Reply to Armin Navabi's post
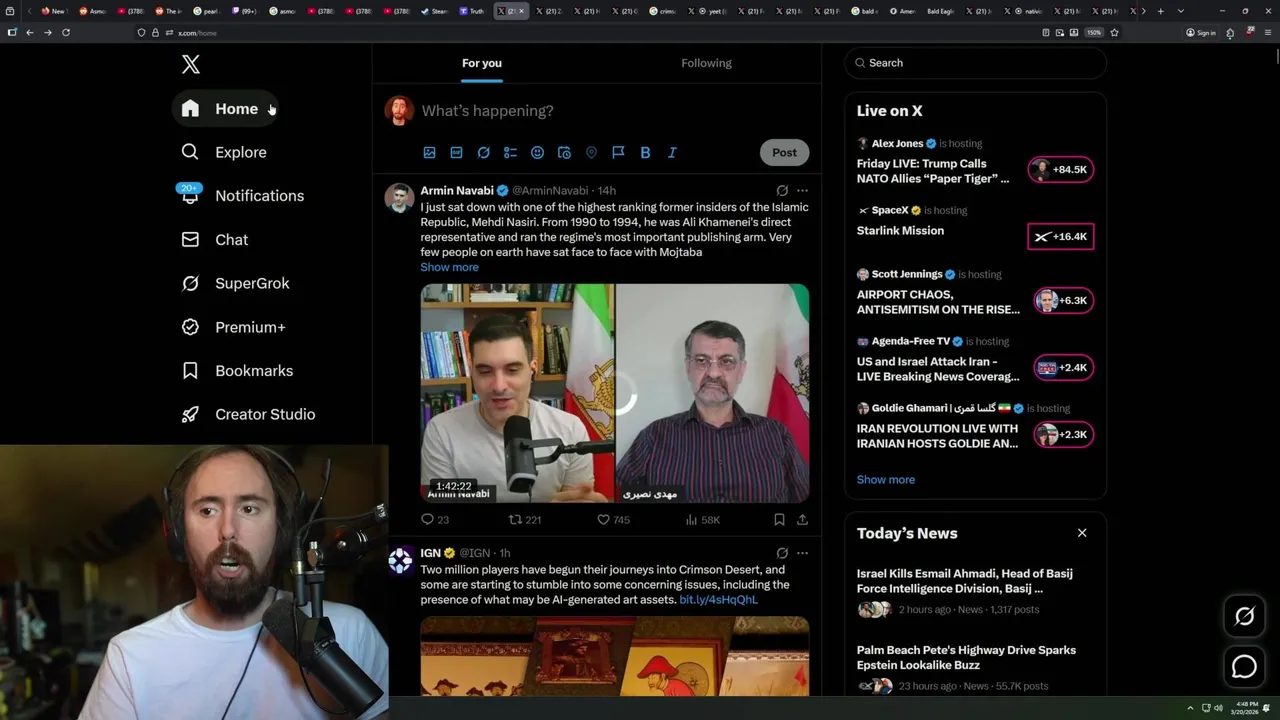 click(435, 520)
